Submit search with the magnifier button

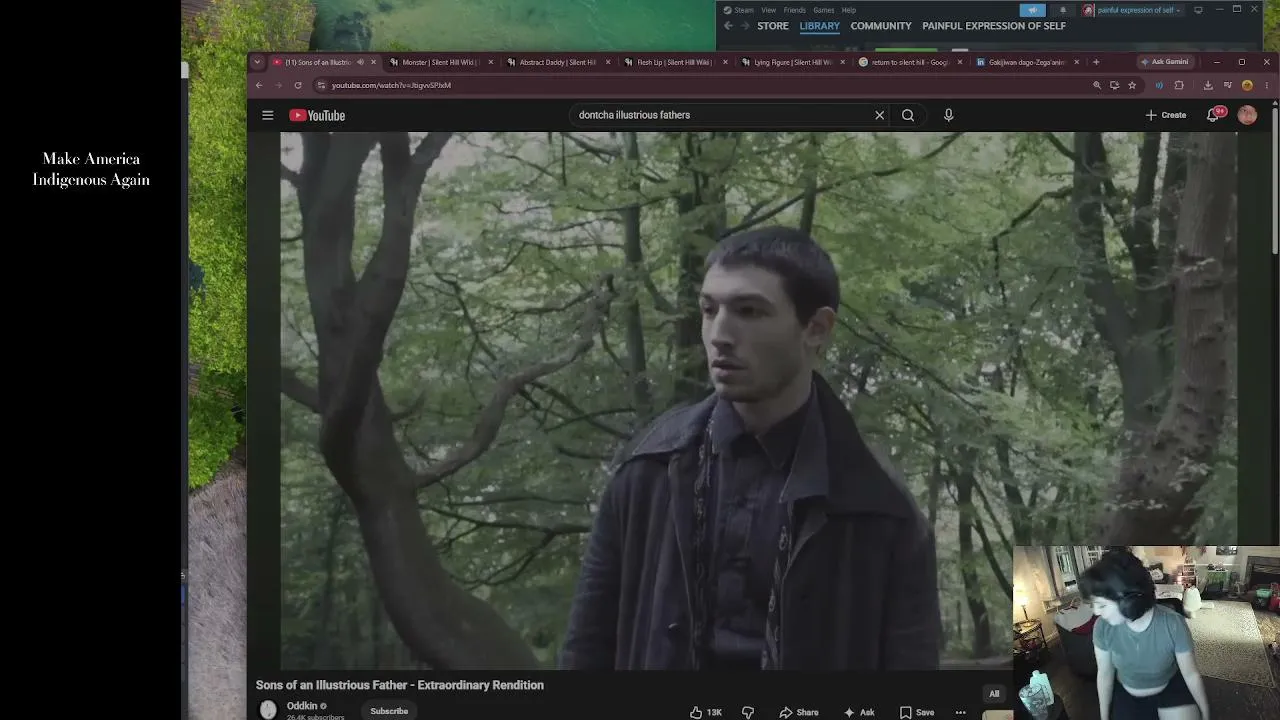908,115
